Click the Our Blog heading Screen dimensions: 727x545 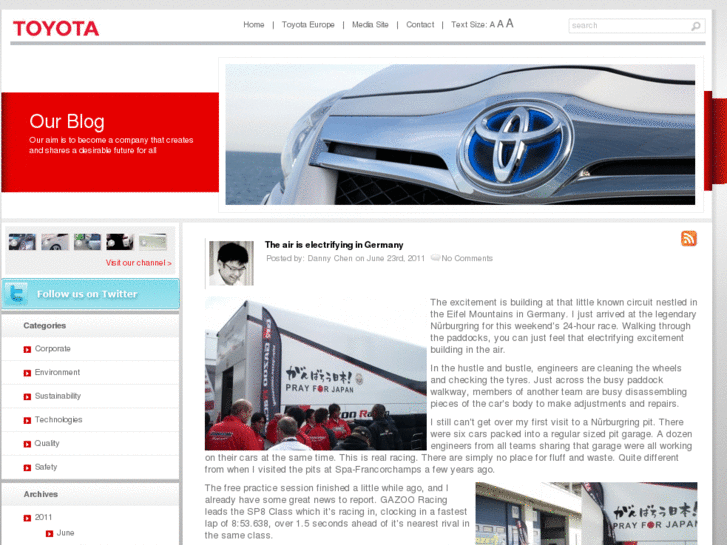(x=67, y=122)
